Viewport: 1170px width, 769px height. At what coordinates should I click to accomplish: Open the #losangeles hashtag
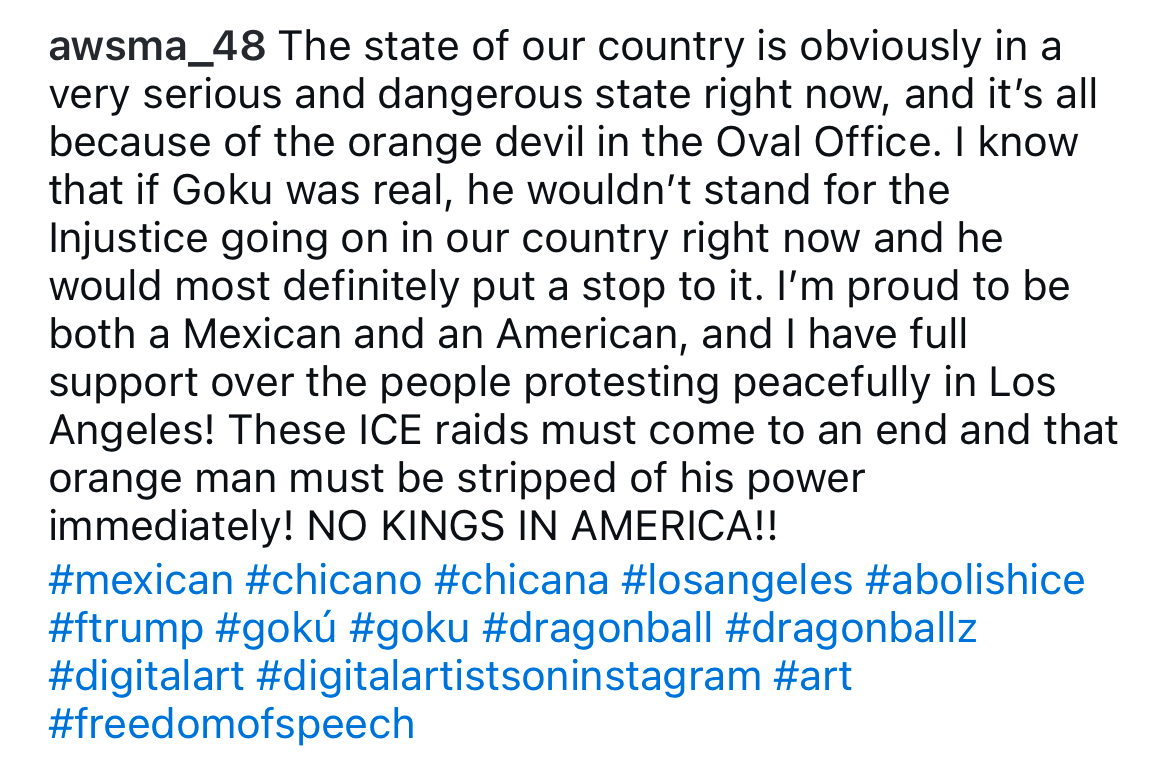pos(736,580)
